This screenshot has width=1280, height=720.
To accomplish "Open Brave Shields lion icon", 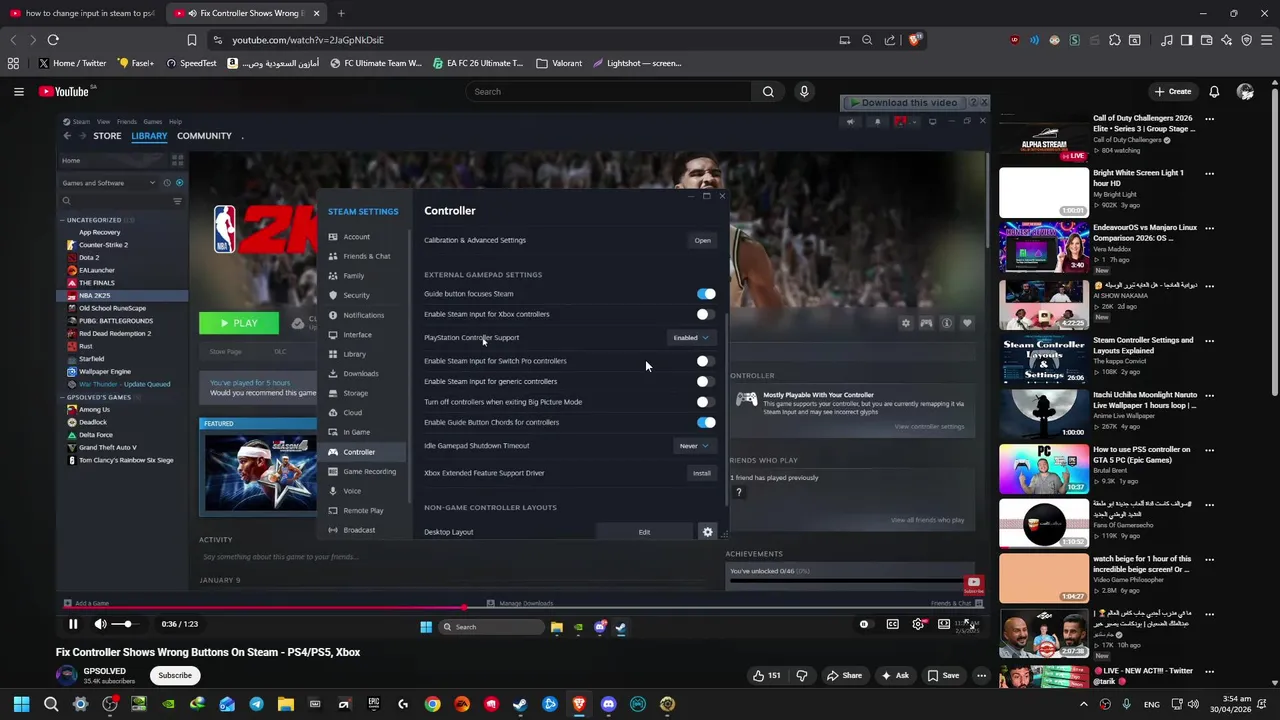I will click(915, 40).
